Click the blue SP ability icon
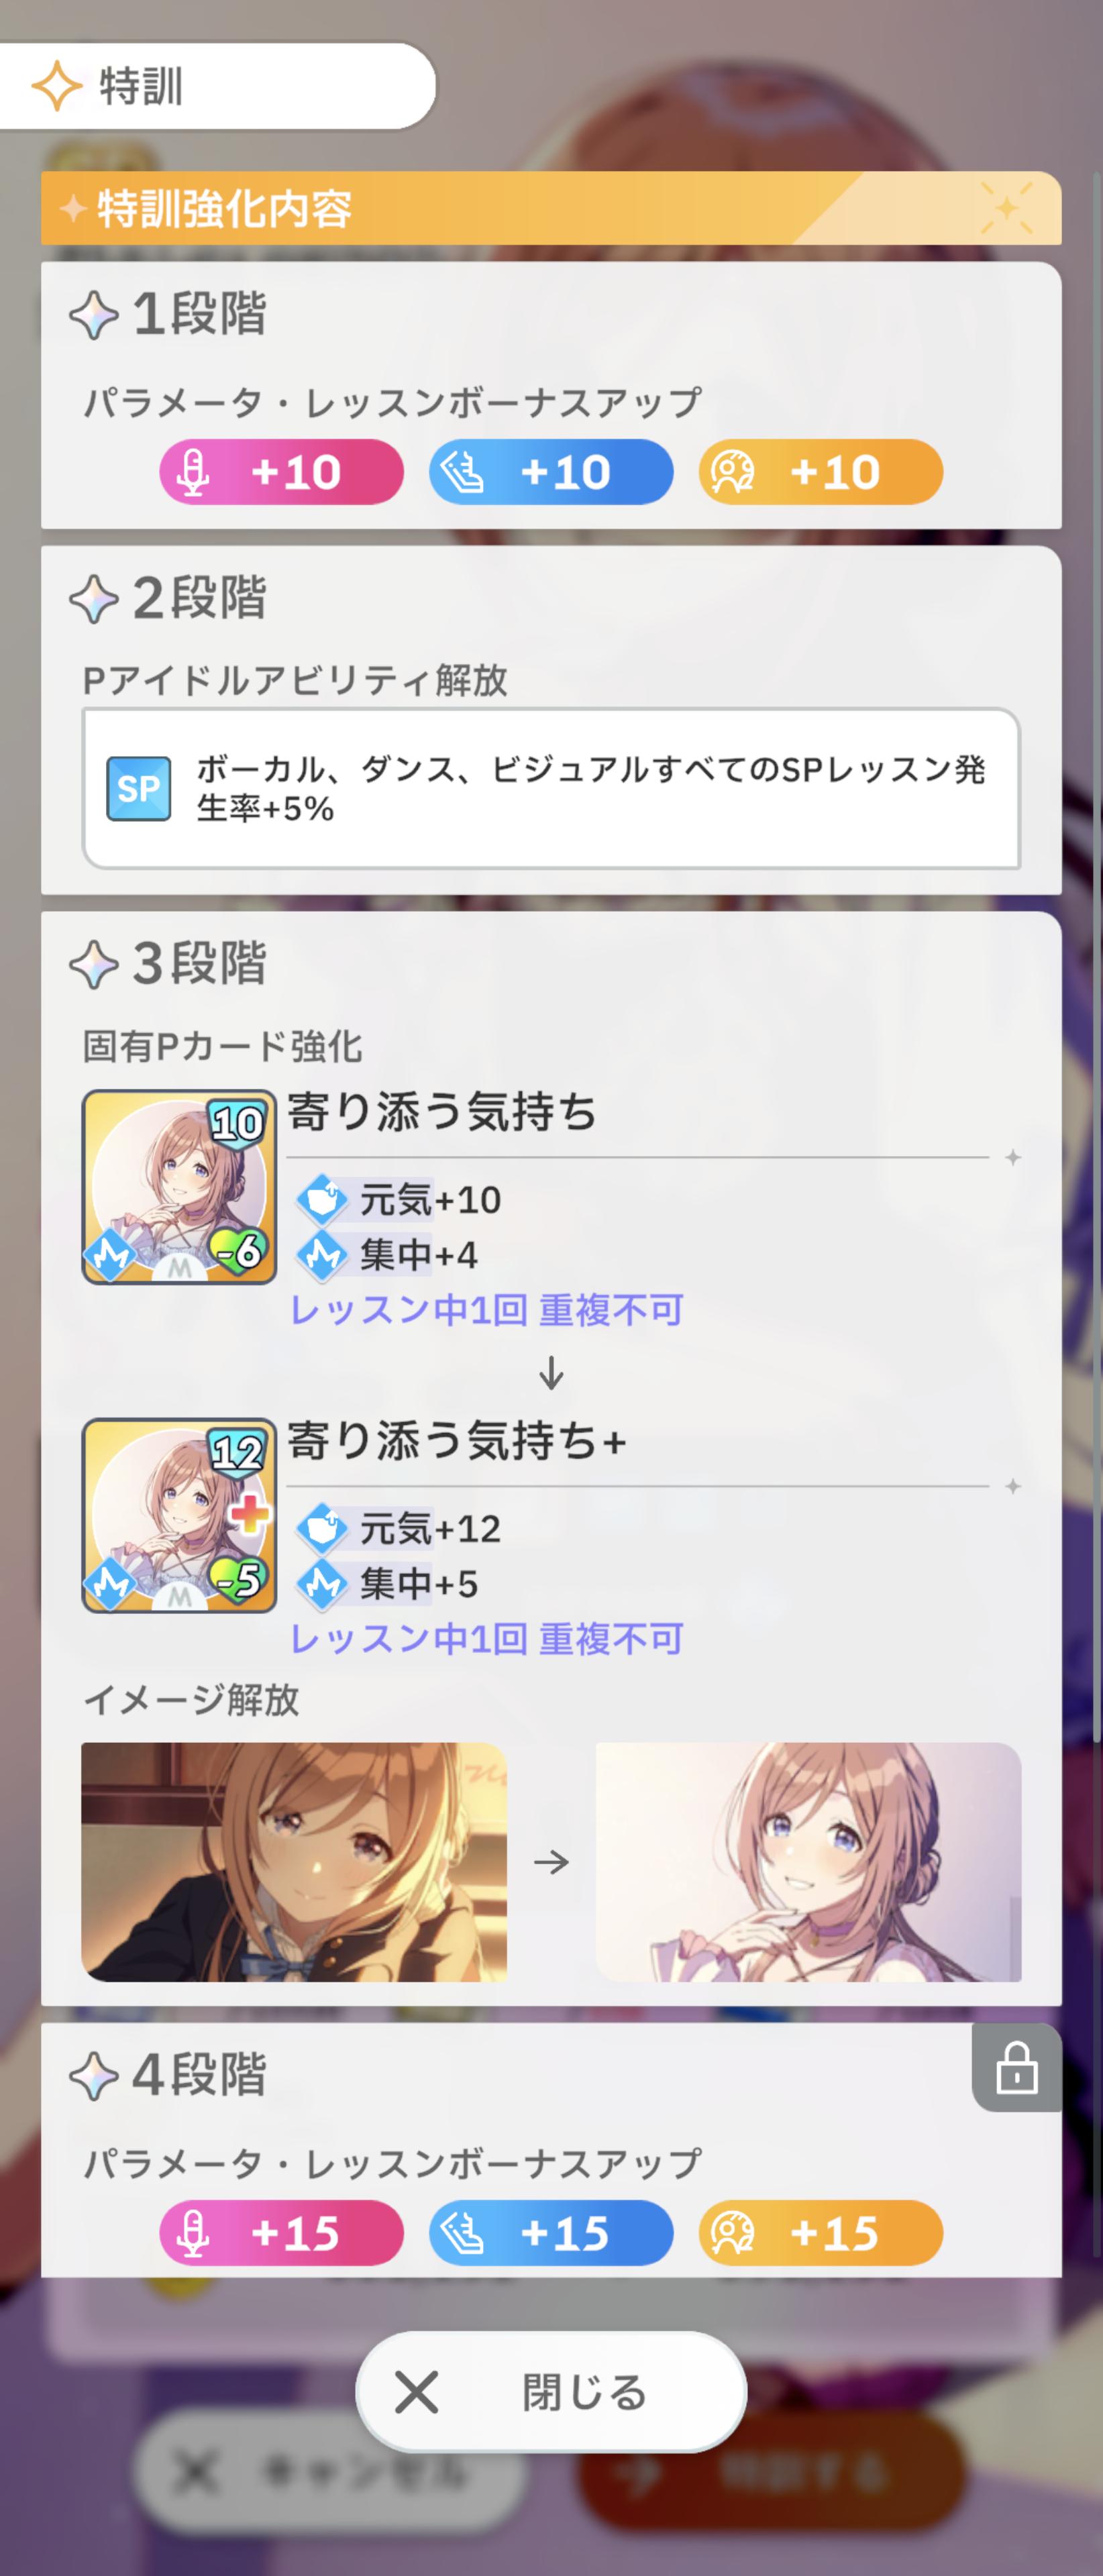1103x2576 pixels. point(139,788)
